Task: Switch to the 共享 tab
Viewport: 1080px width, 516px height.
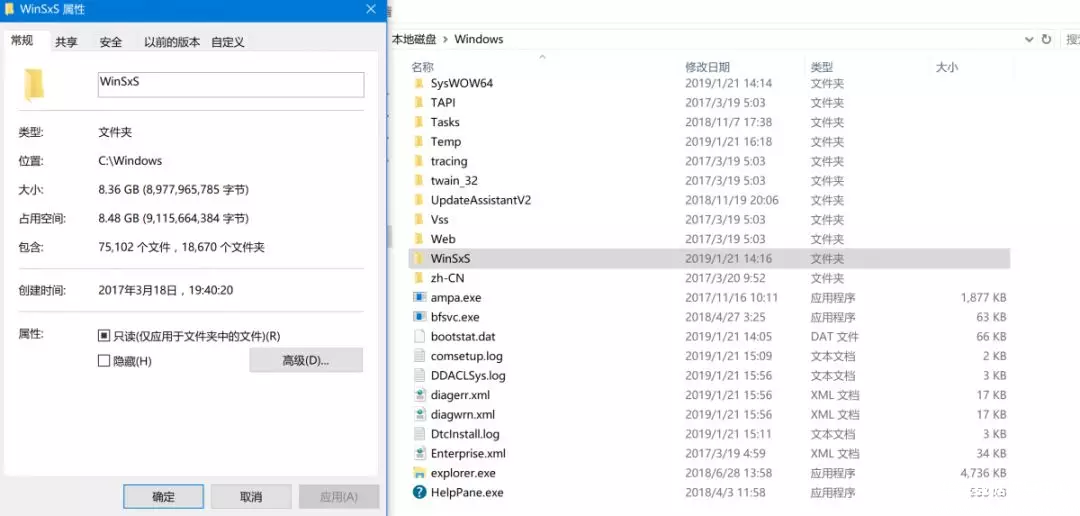Action: click(x=66, y=42)
